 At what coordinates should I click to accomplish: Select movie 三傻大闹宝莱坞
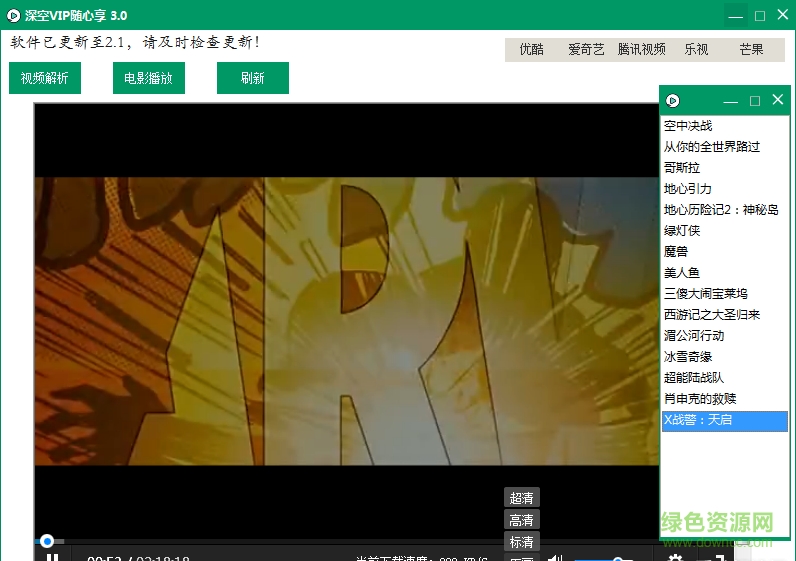pyautogui.click(x=725, y=293)
